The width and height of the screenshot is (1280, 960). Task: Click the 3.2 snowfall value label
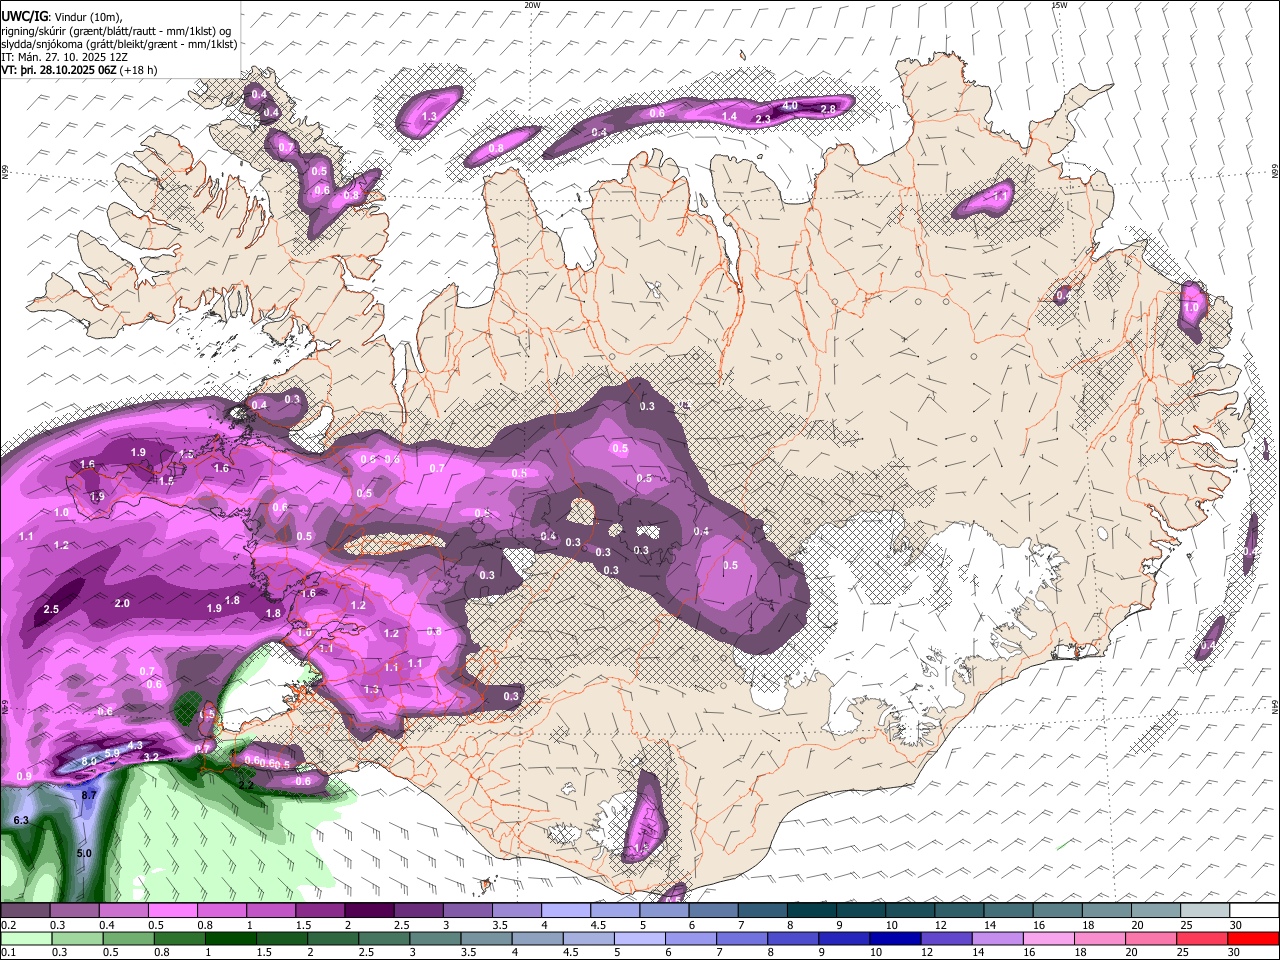click(x=152, y=757)
